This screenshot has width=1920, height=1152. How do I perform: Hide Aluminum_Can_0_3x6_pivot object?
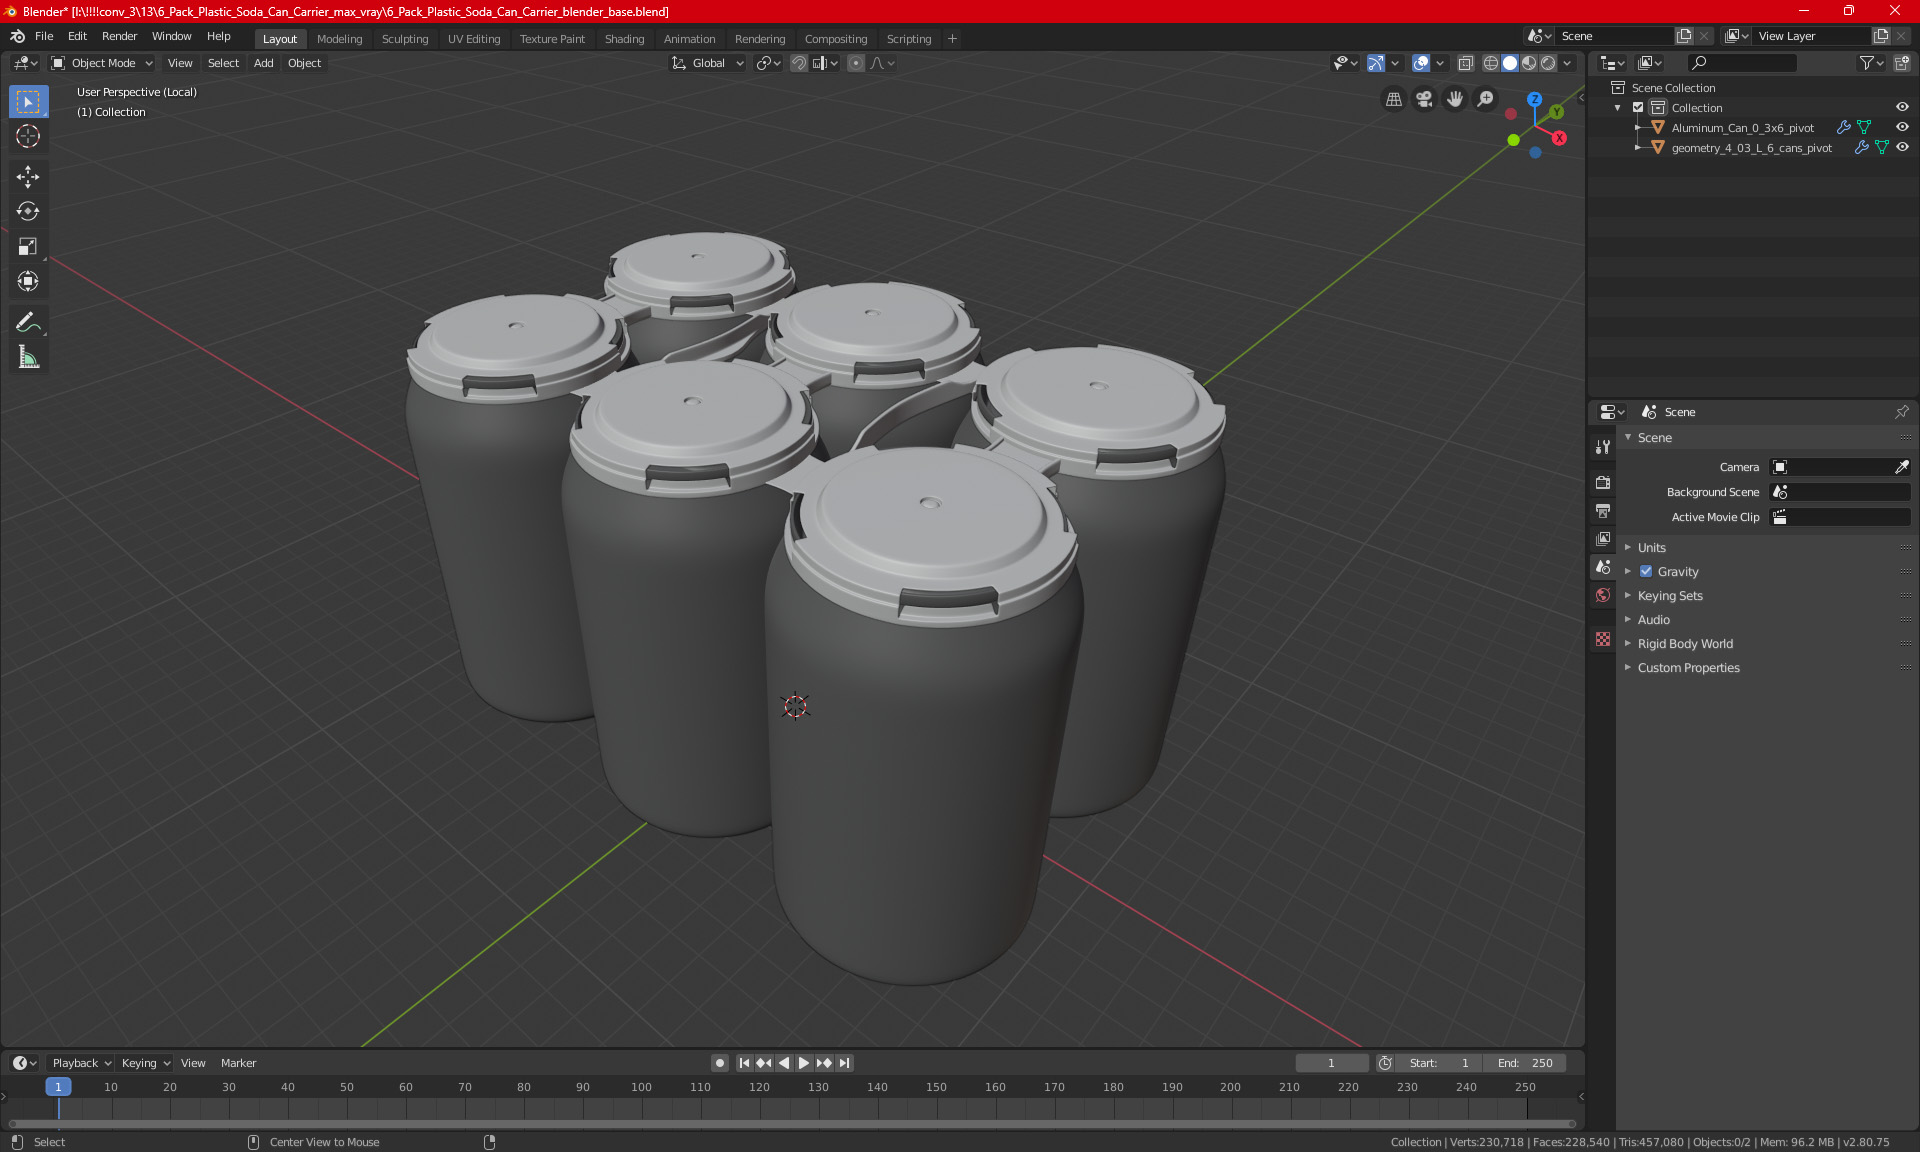click(1902, 128)
